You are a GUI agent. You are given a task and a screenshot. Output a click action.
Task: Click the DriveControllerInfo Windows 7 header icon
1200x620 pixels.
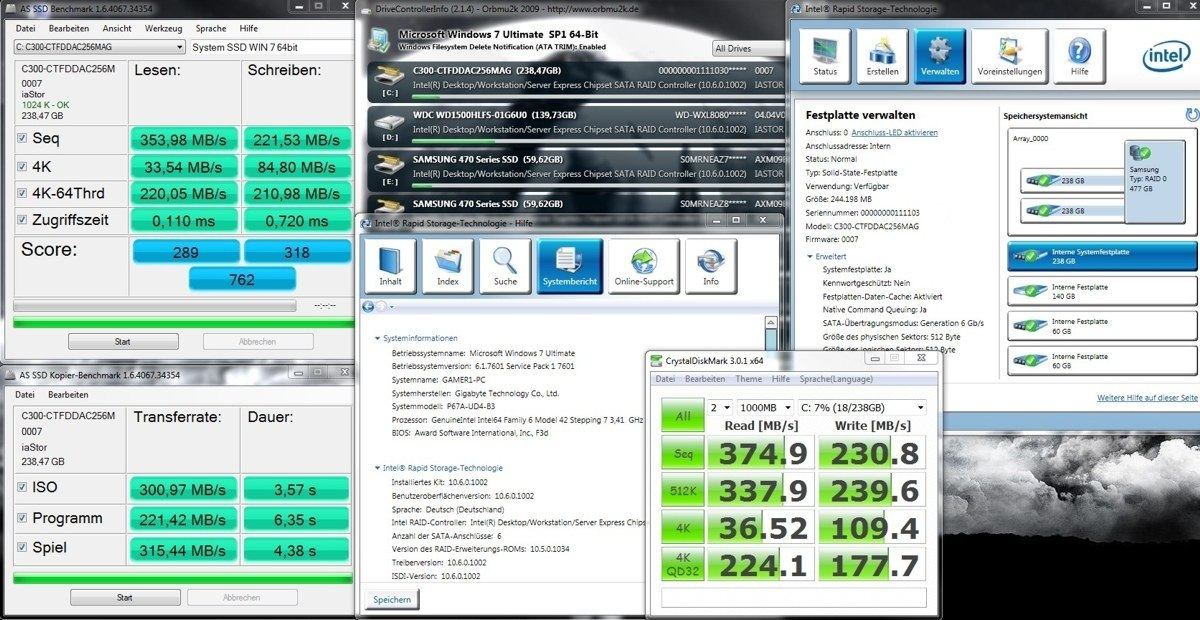click(x=380, y=40)
